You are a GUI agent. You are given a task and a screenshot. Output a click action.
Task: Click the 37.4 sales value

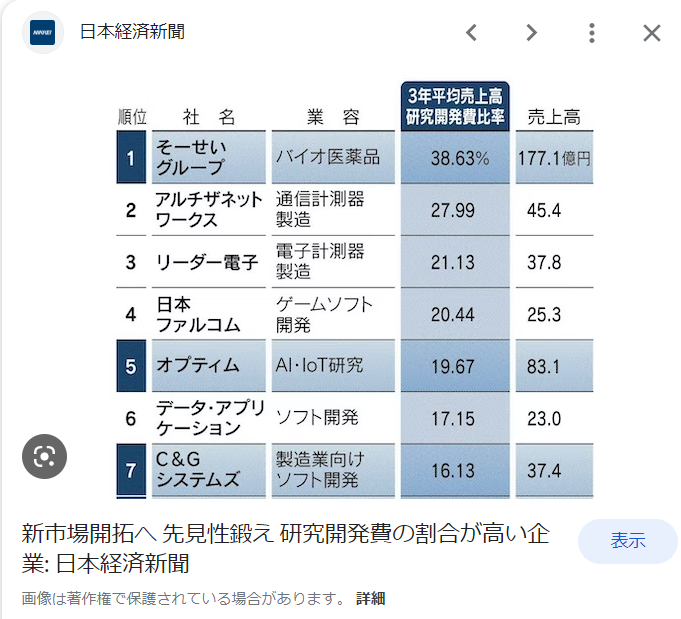point(544,471)
